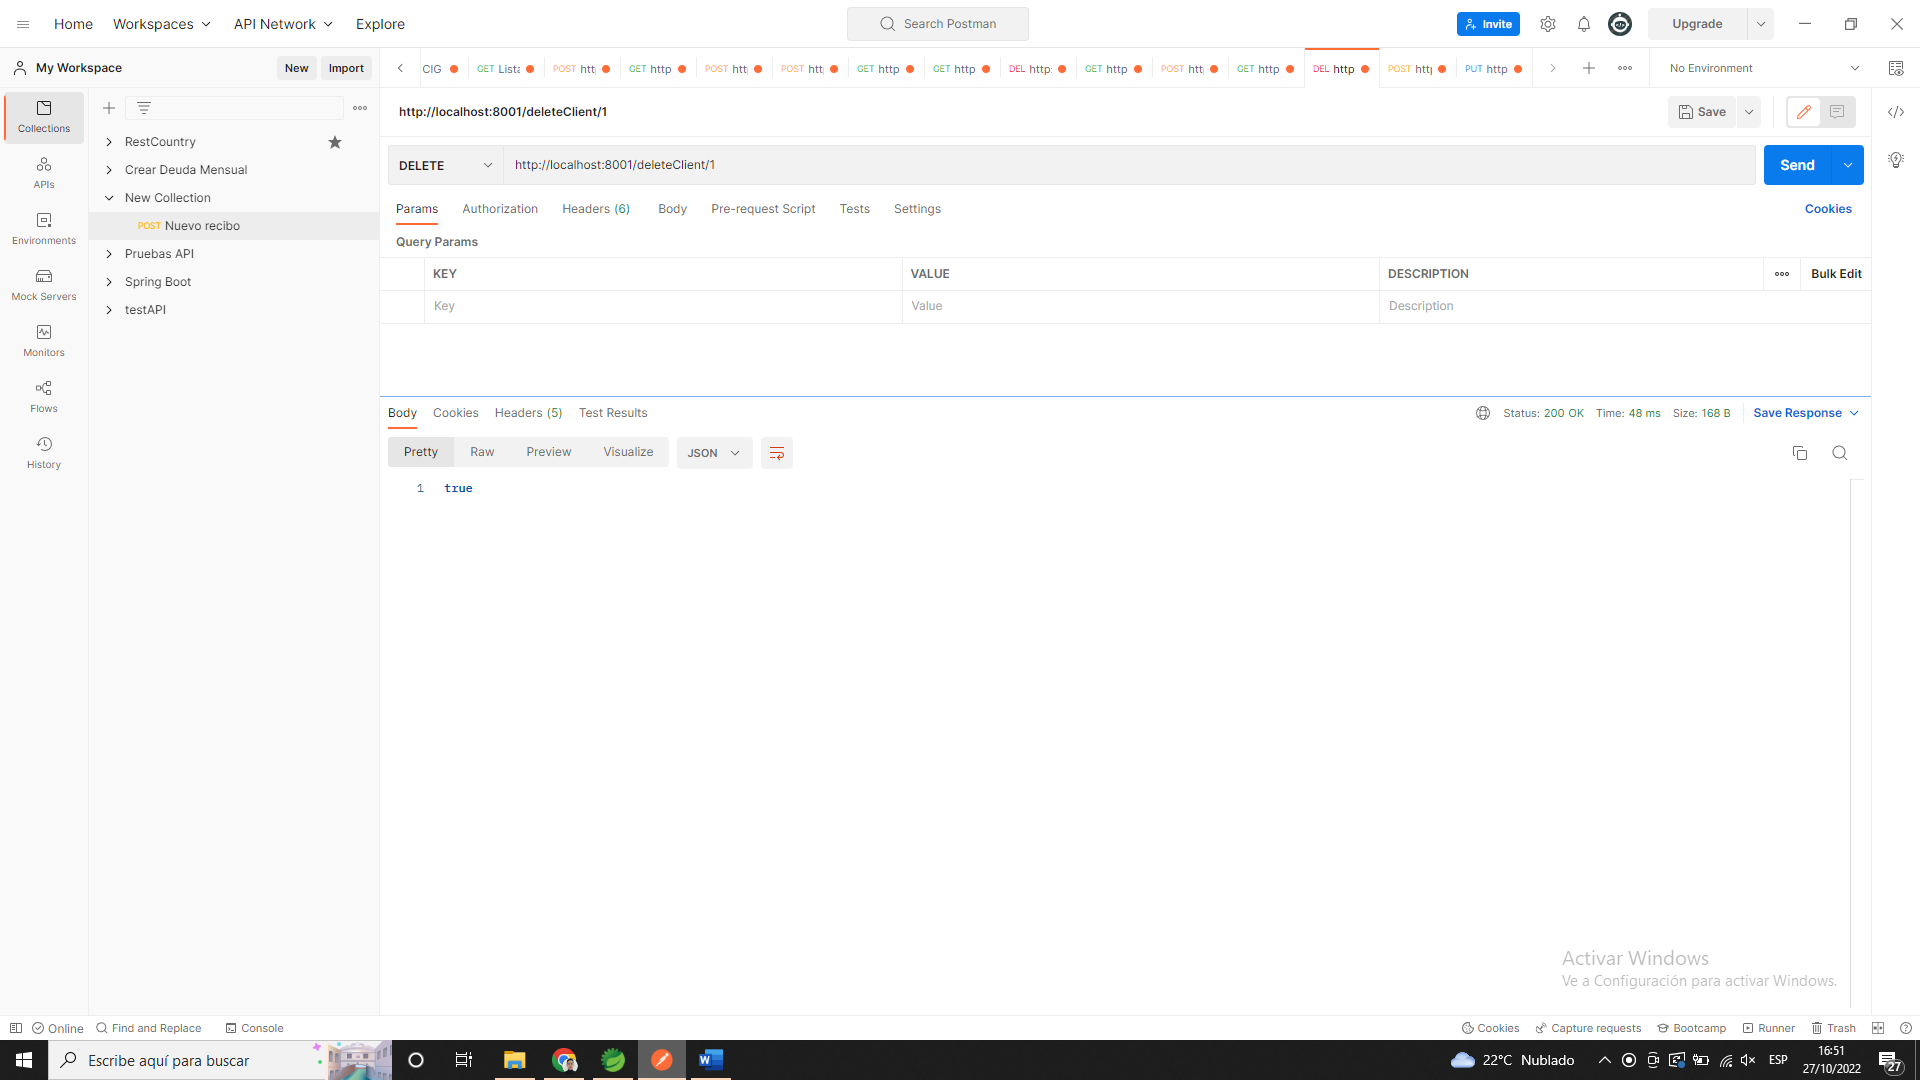1920x1080 pixels.
Task: Open Bulk Edit for query params
Action: (1835, 273)
